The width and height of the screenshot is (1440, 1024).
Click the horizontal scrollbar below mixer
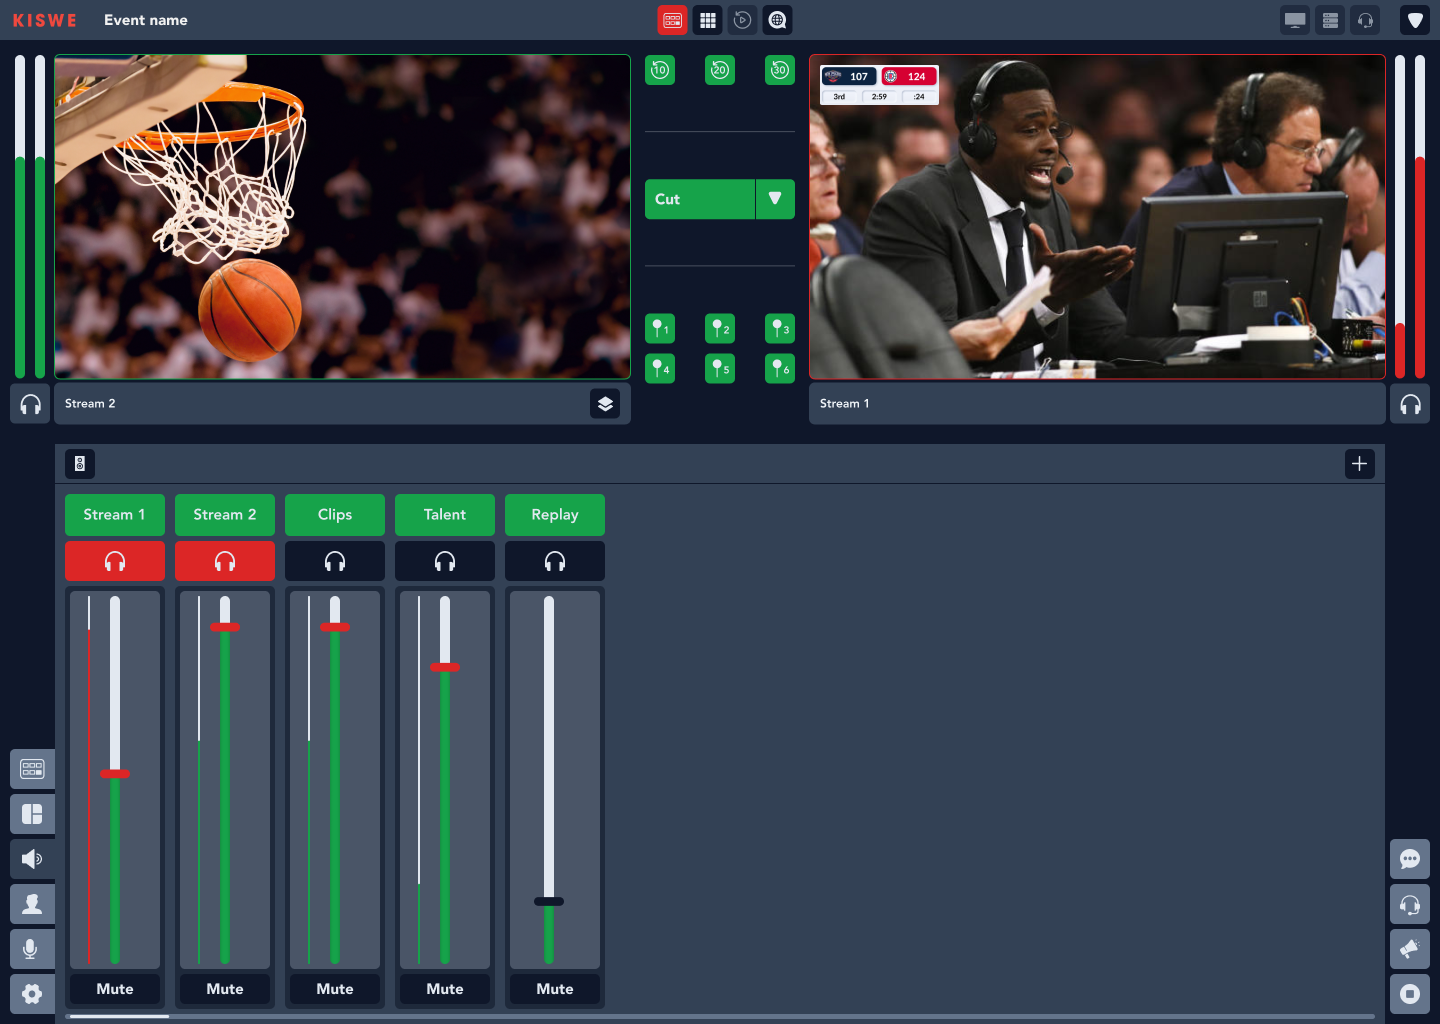720,1016
